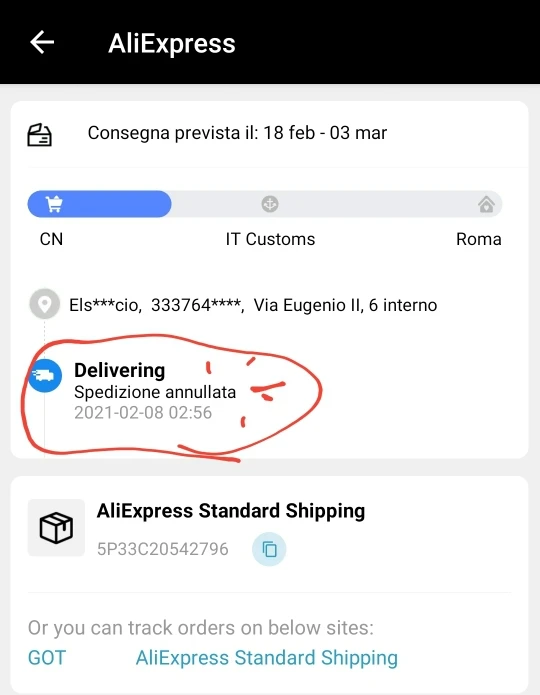This screenshot has width=540, height=695.
Task: Go back using the arrow icon
Action: pyautogui.click(x=42, y=43)
